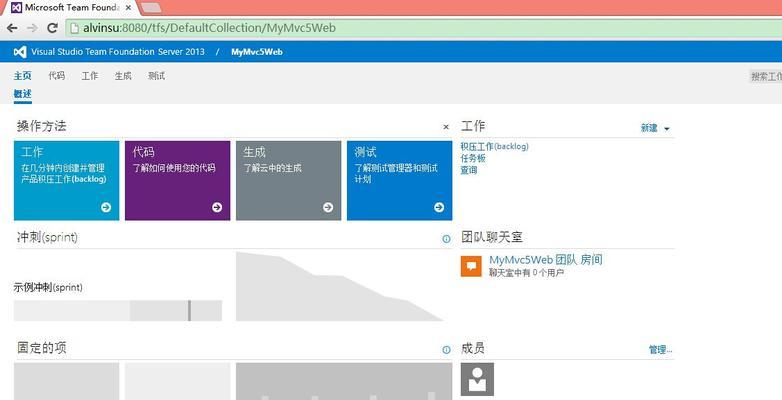Click 管理... link in 成员 panel

tap(660, 350)
